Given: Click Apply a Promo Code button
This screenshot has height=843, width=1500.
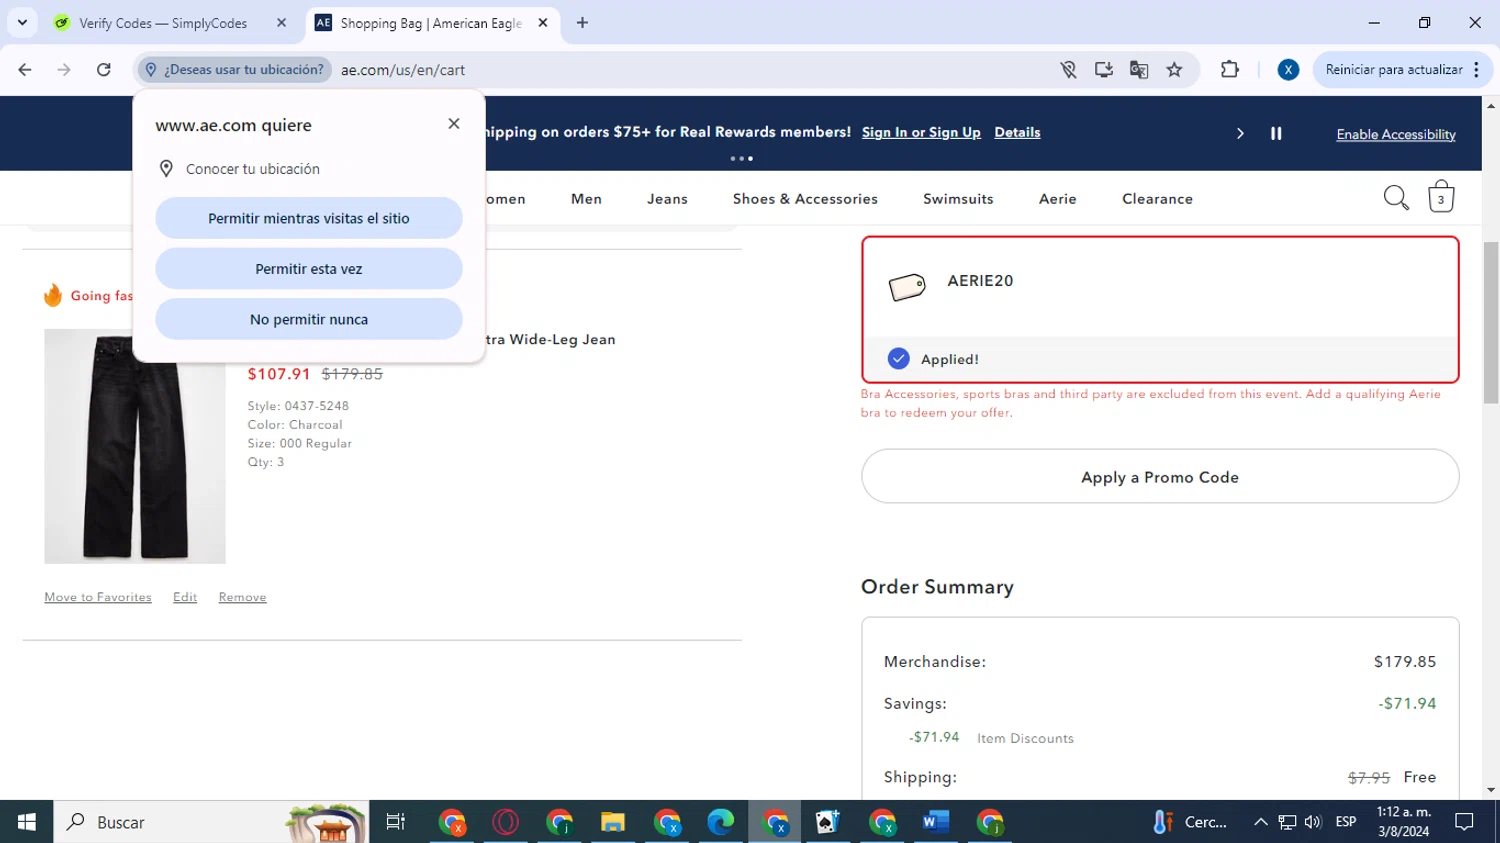Looking at the screenshot, I should 1160,476.
